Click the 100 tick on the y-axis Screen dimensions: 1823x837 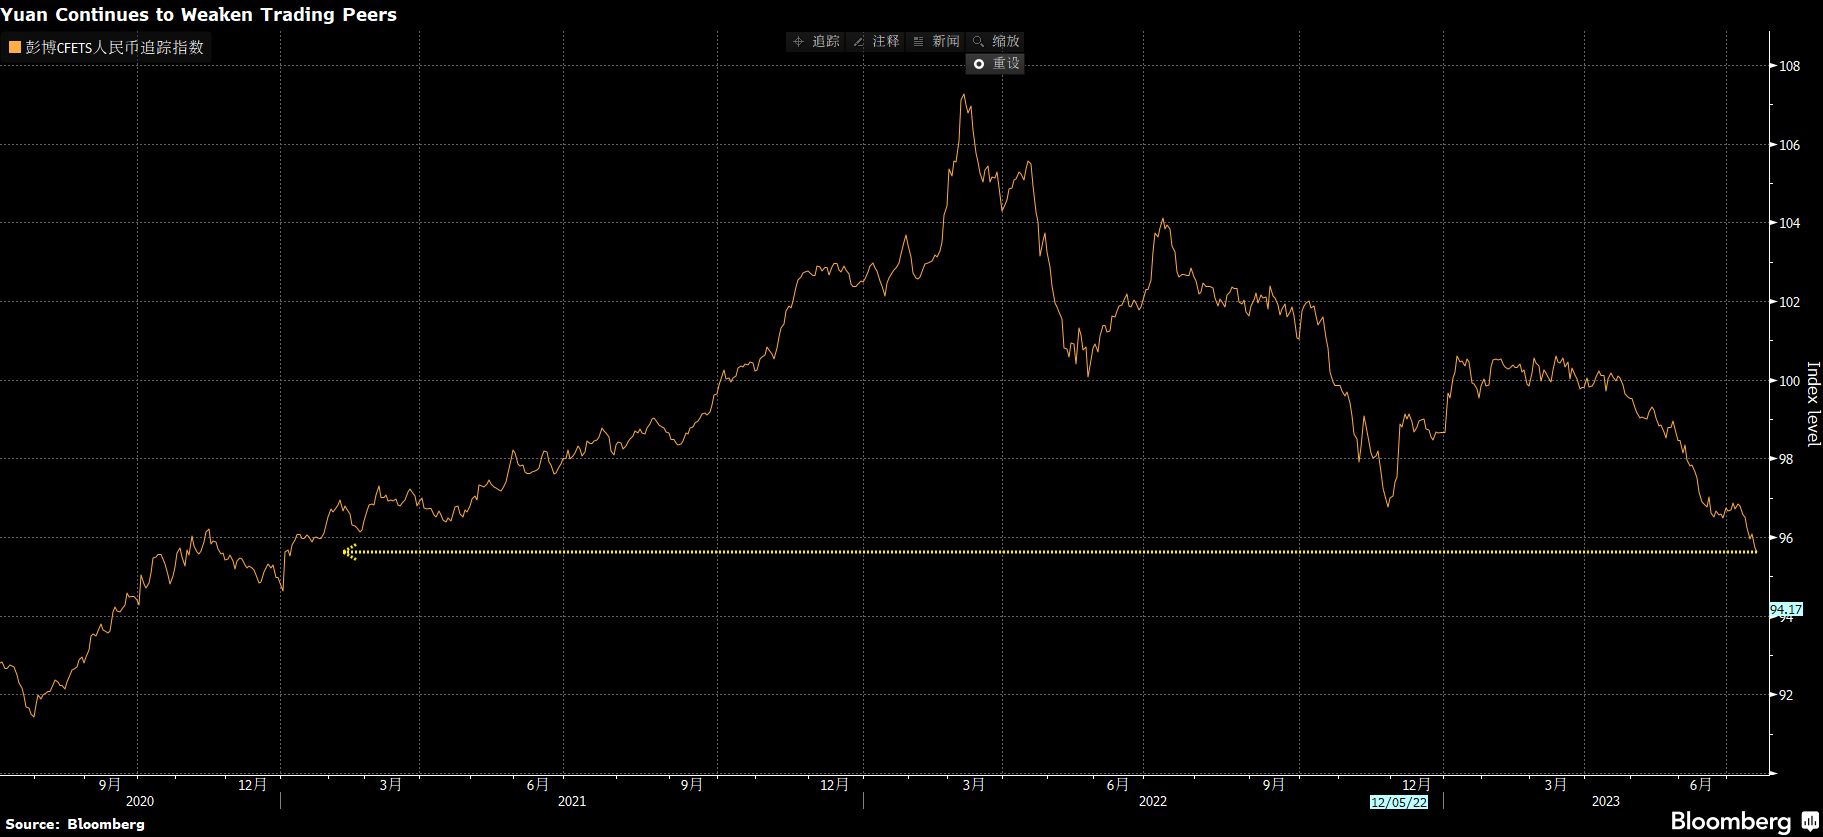[1789, 381]
